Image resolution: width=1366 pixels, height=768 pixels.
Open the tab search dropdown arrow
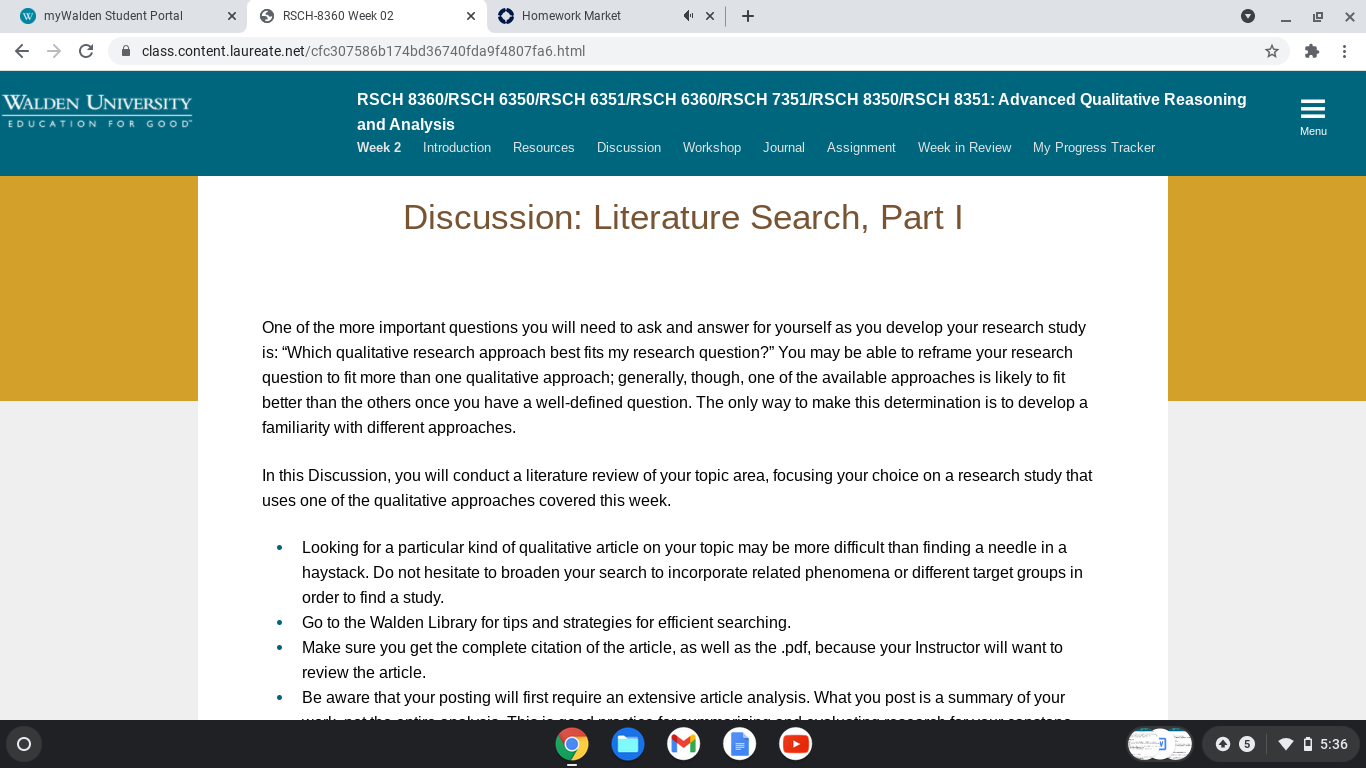point(1248,16)
